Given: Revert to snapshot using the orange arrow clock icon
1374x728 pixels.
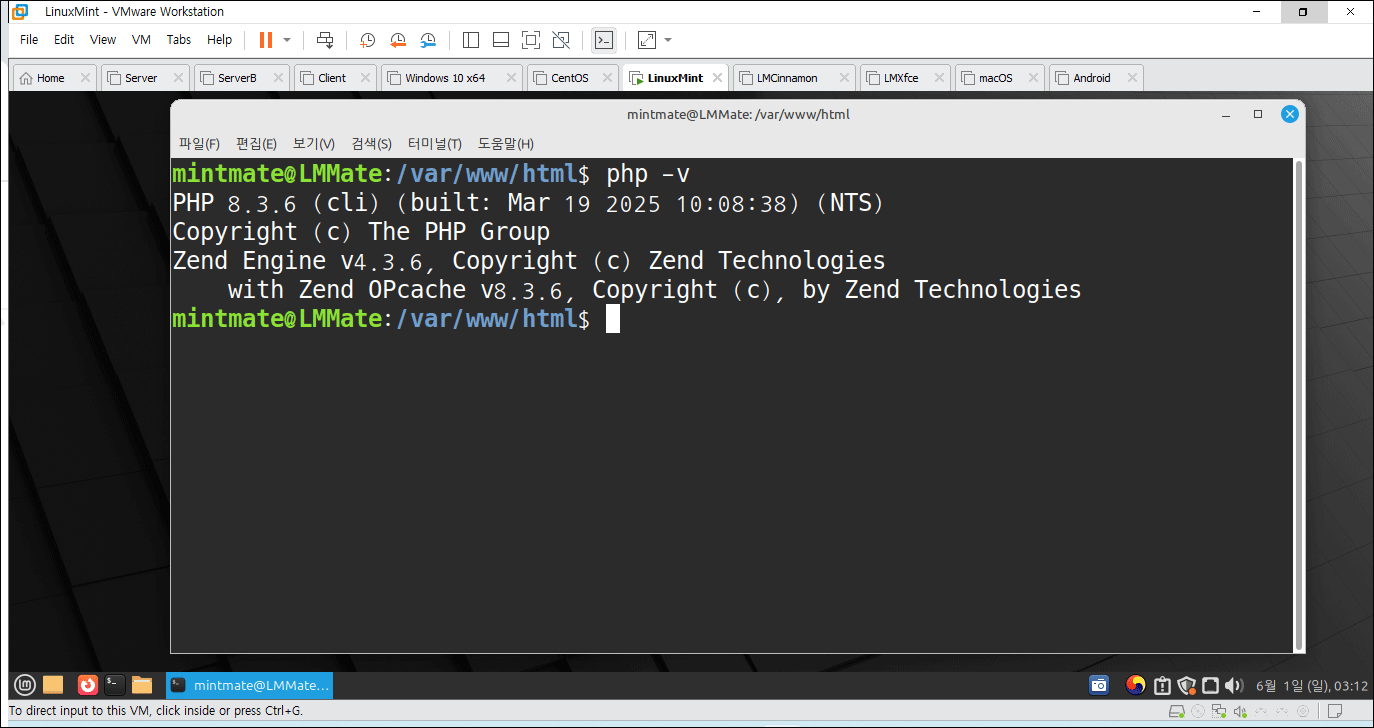Looking at the screenshot, I should (x=398, y=40).
